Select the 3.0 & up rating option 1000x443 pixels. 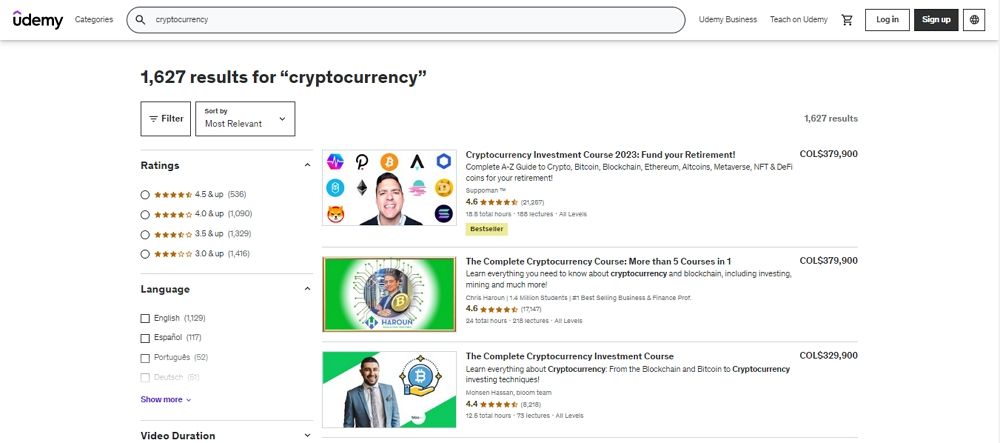146,254
